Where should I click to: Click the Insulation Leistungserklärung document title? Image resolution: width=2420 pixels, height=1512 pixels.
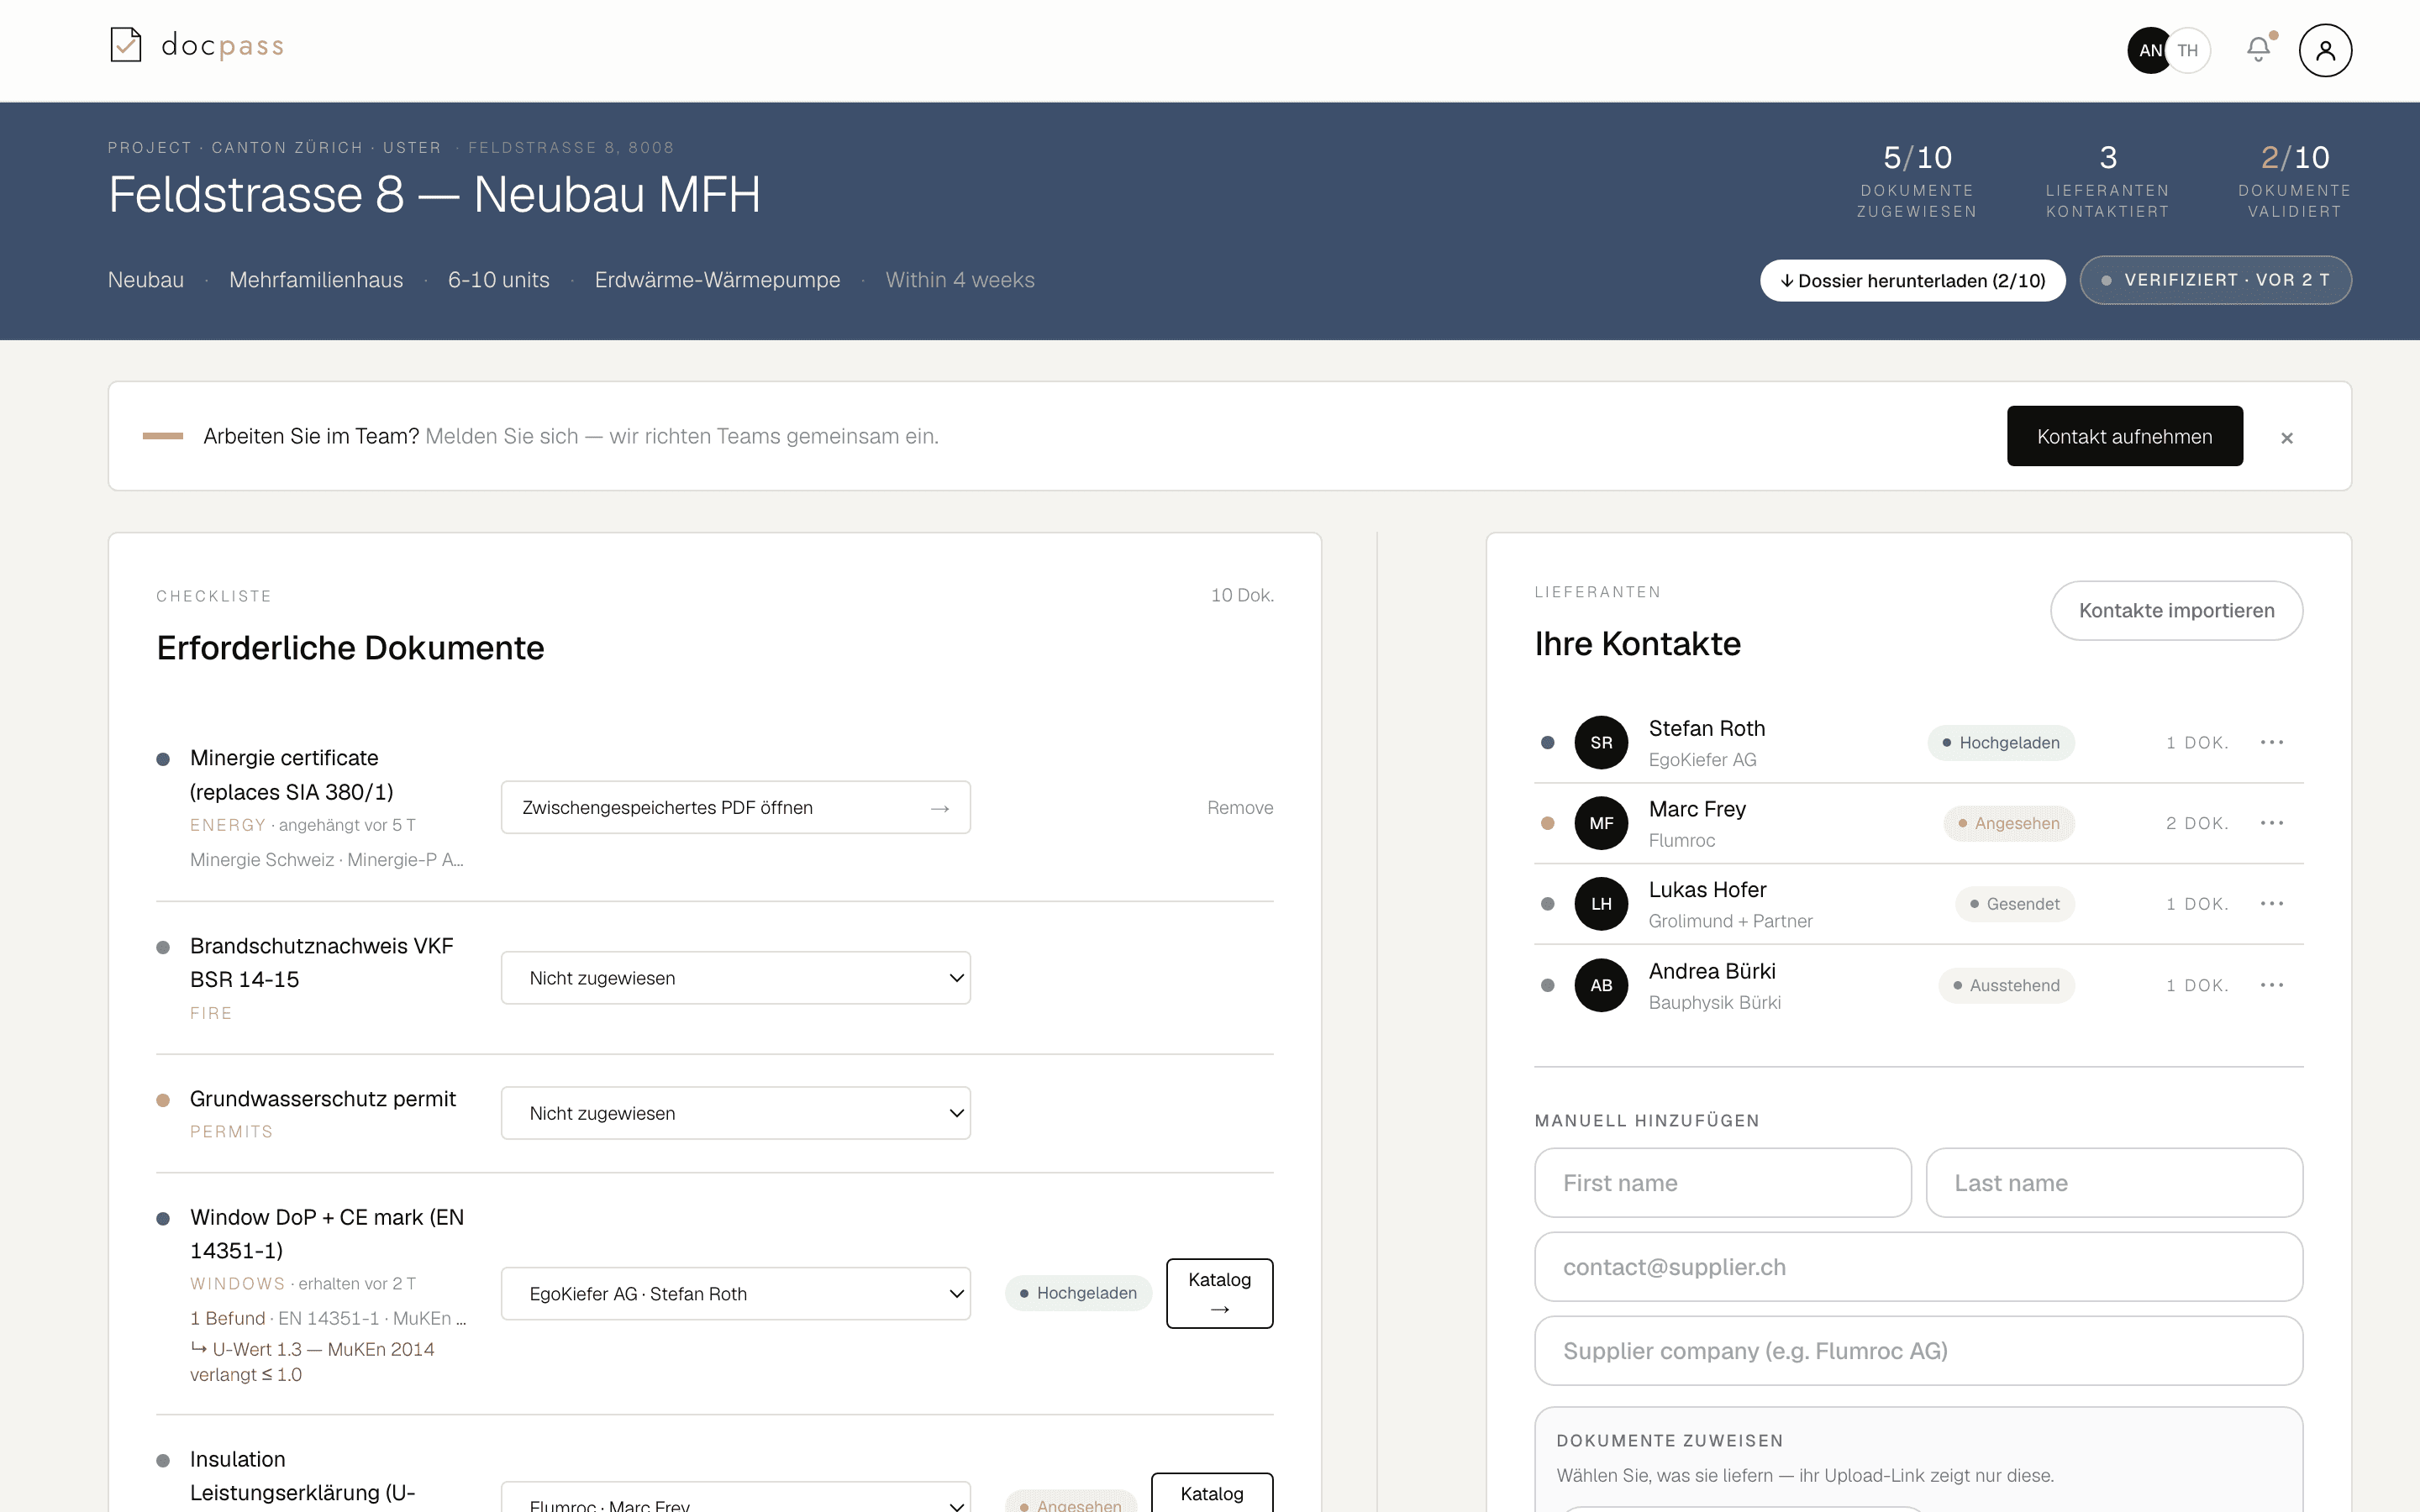(x=302, y=1476)
